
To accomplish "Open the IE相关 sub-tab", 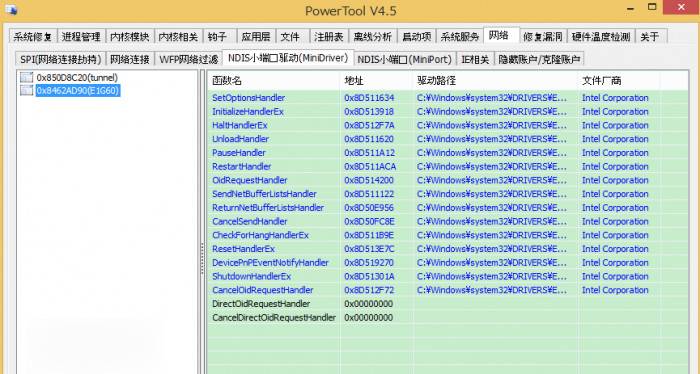I will [475, 59].
